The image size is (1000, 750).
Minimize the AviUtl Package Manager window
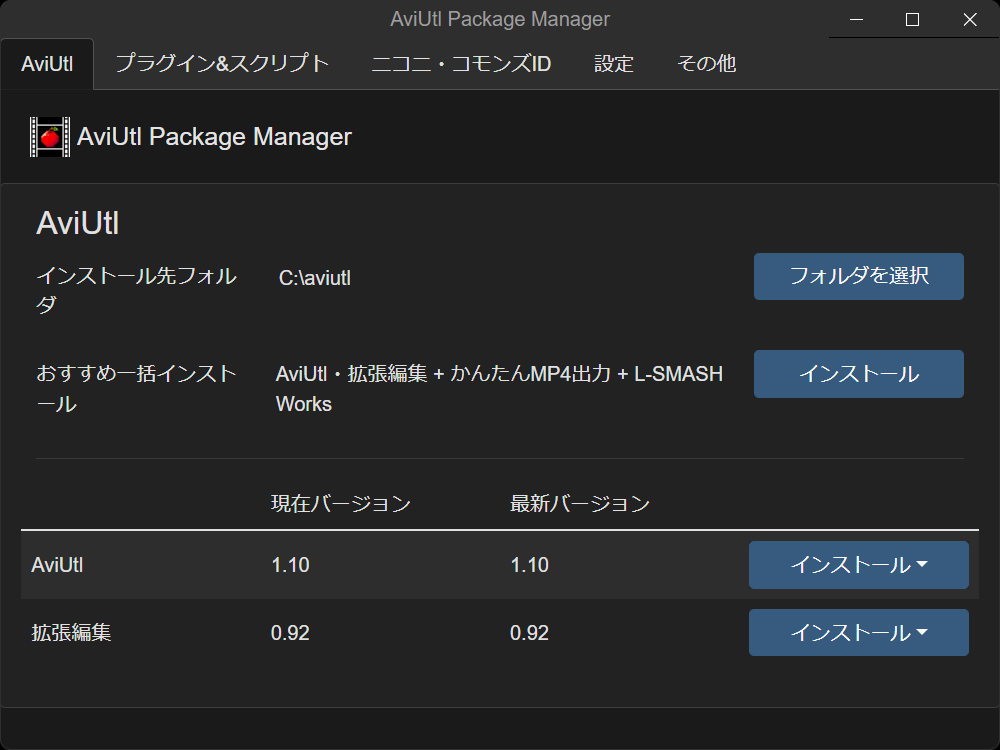click(x=857, y=20)
